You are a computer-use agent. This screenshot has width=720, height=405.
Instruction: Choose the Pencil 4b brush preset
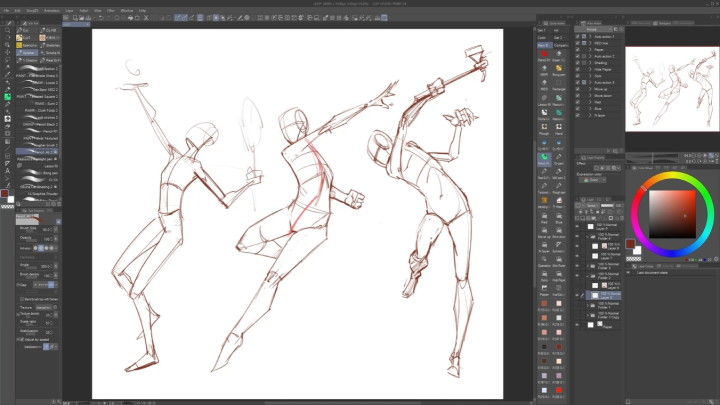[x=40, y=152]
